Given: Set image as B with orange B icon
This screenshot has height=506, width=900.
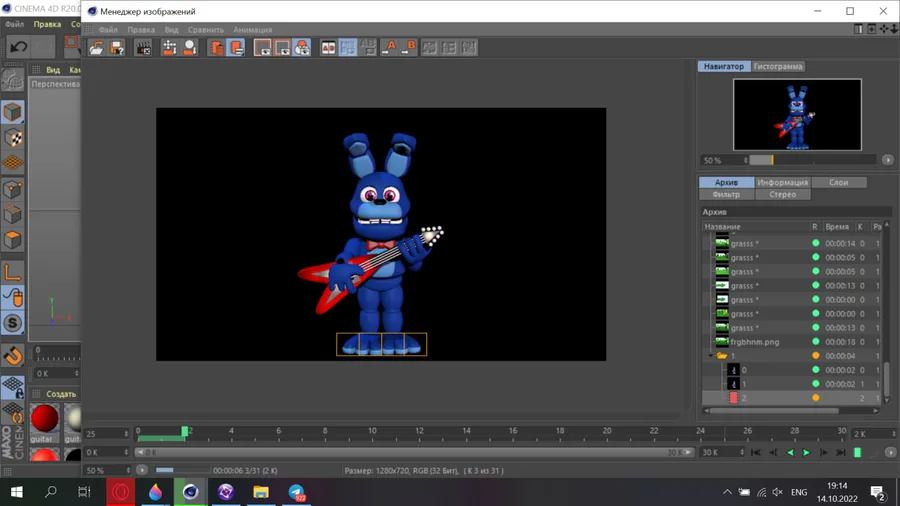Looking at the screenshot, I should click(409, 48).
